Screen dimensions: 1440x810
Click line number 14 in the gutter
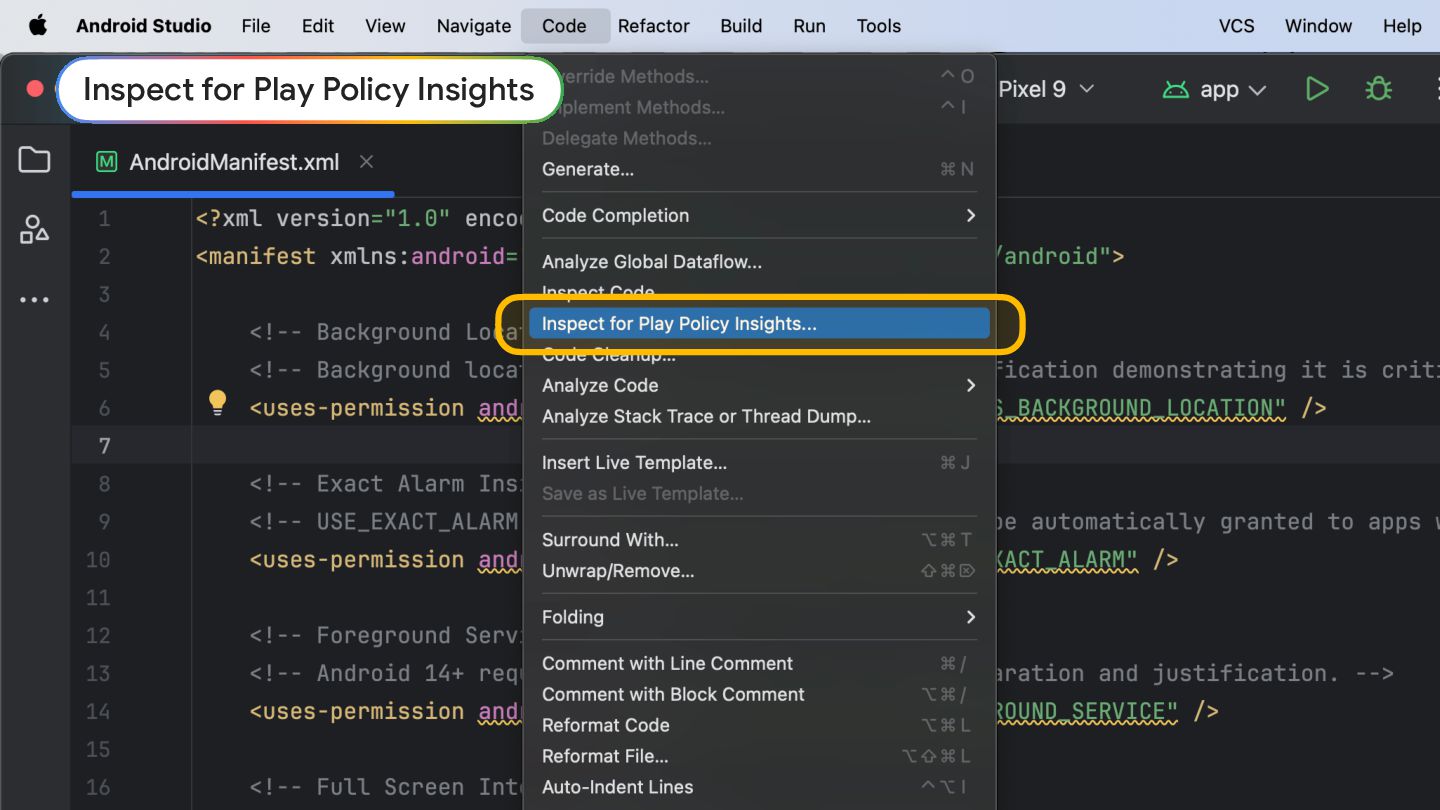coord(98,712)
